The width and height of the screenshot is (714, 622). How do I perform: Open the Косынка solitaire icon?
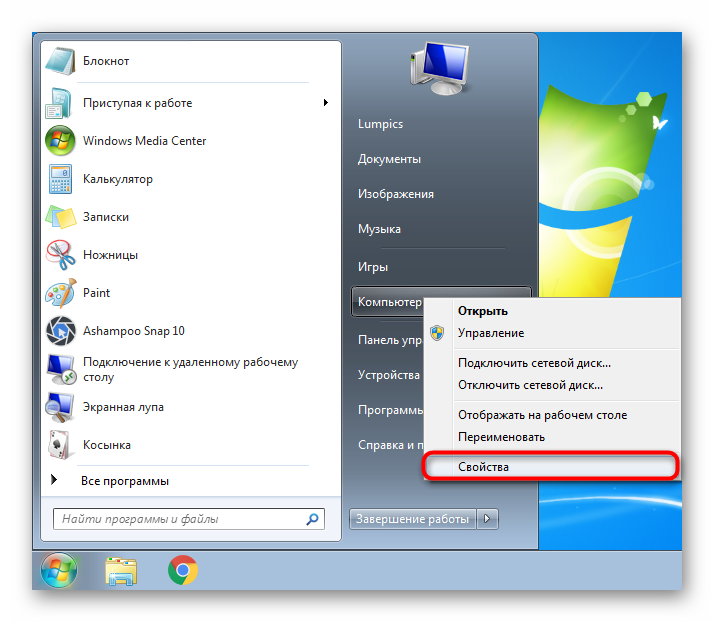pyautogui.click(x=59, y=445)
